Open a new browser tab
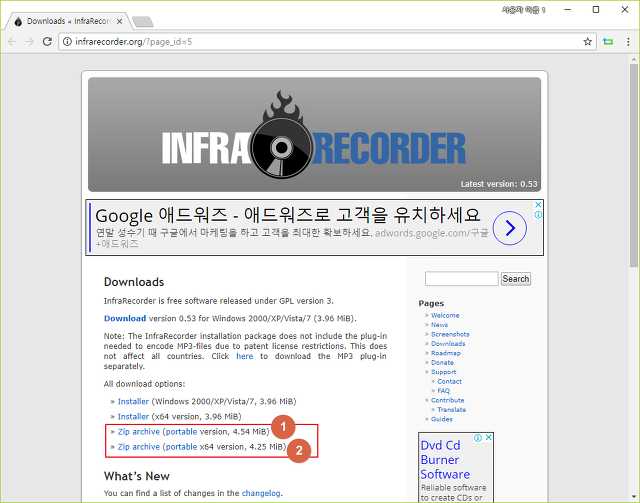Viewport: 640px width, 503px height. click(143, 21)
